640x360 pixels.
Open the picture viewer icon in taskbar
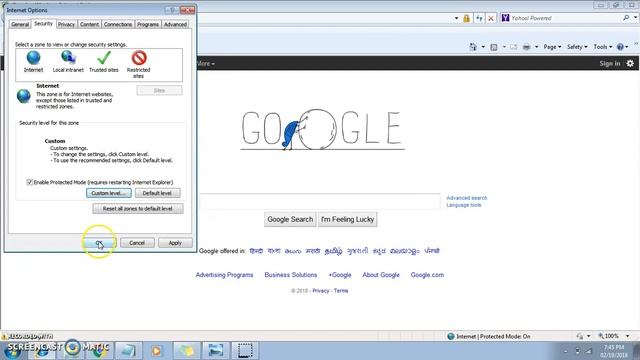coord(215,350)
